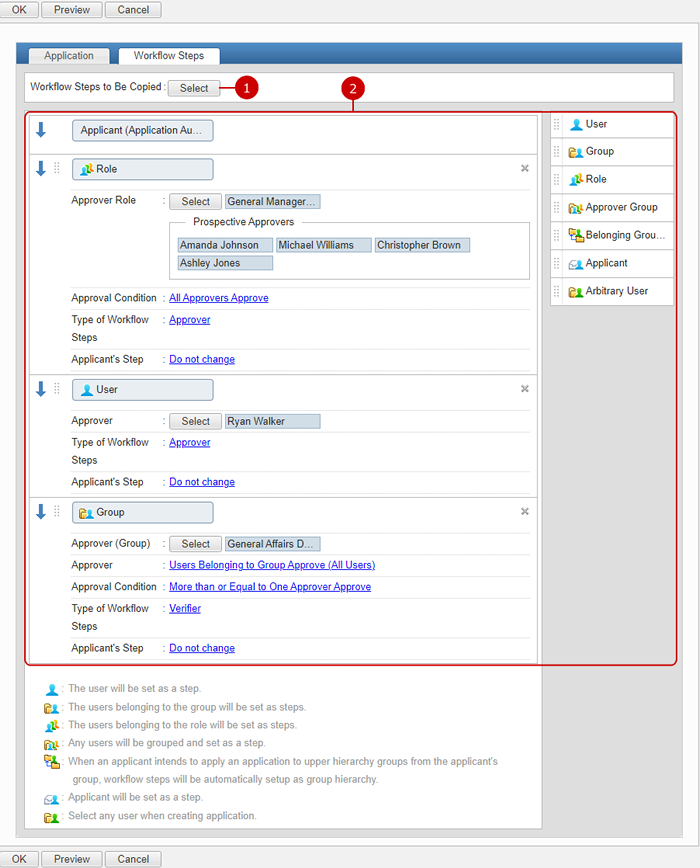
Task: Open More than or Equal to One Approver link
Action: [x=270, y=587]
